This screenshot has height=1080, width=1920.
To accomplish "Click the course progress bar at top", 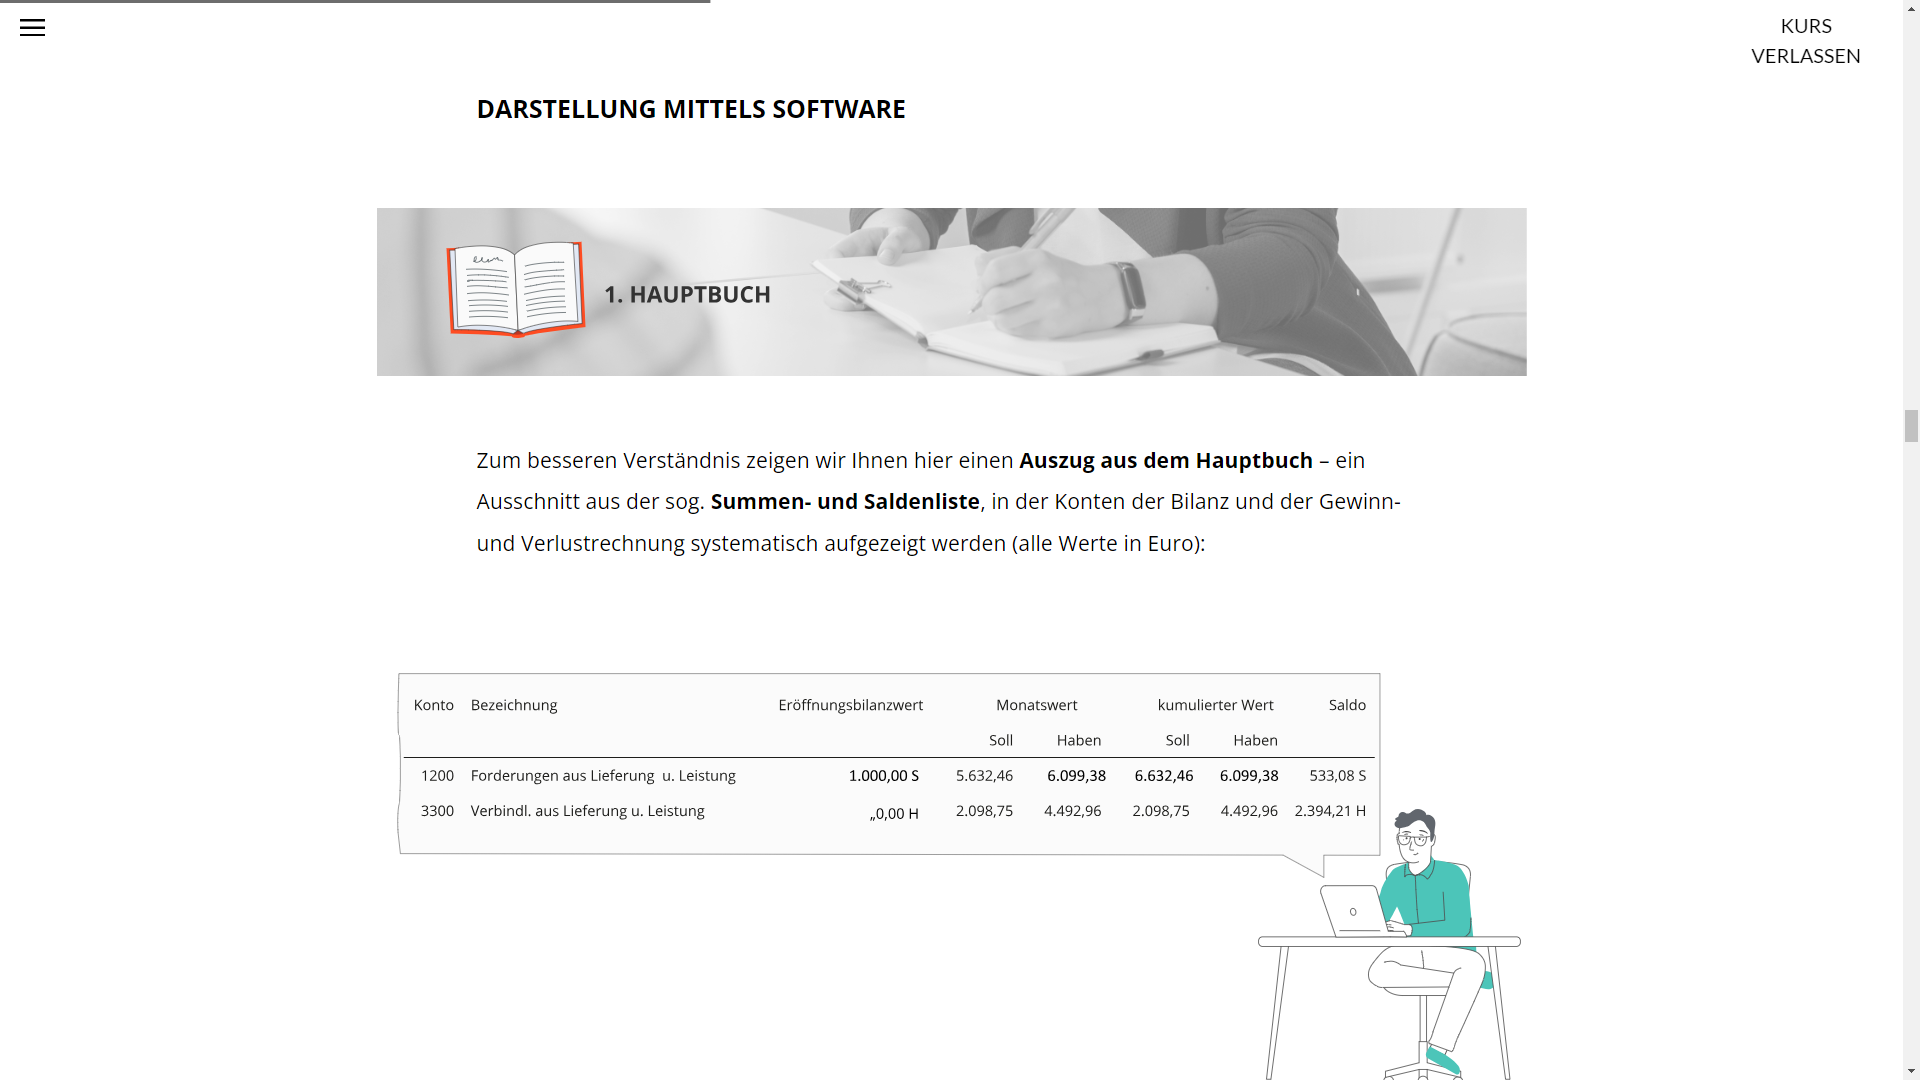I will point(355,2).
